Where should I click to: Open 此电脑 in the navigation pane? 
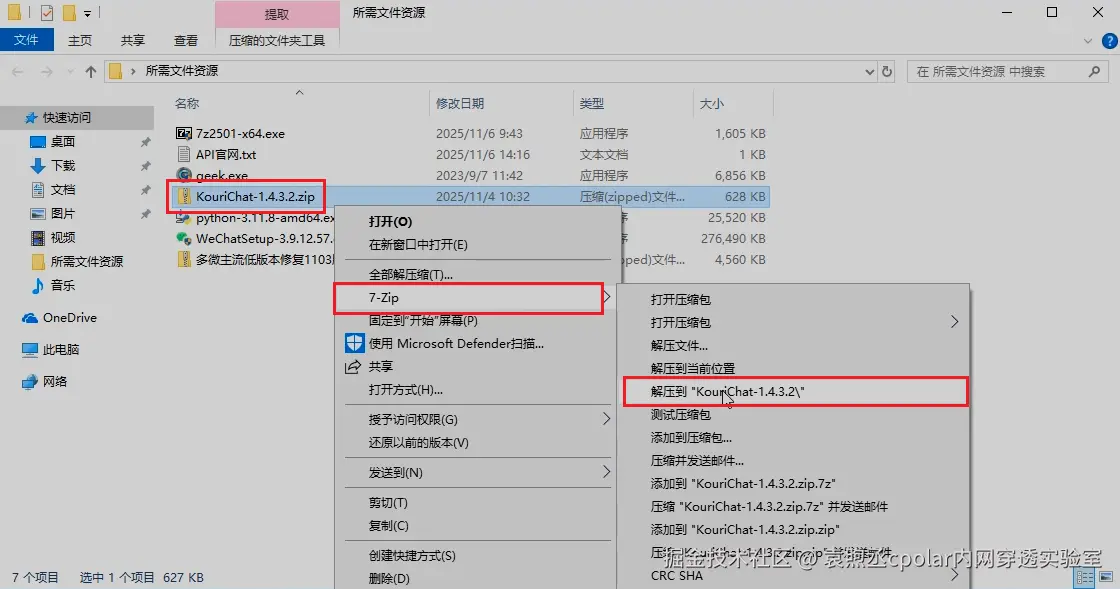click(61, 350)
